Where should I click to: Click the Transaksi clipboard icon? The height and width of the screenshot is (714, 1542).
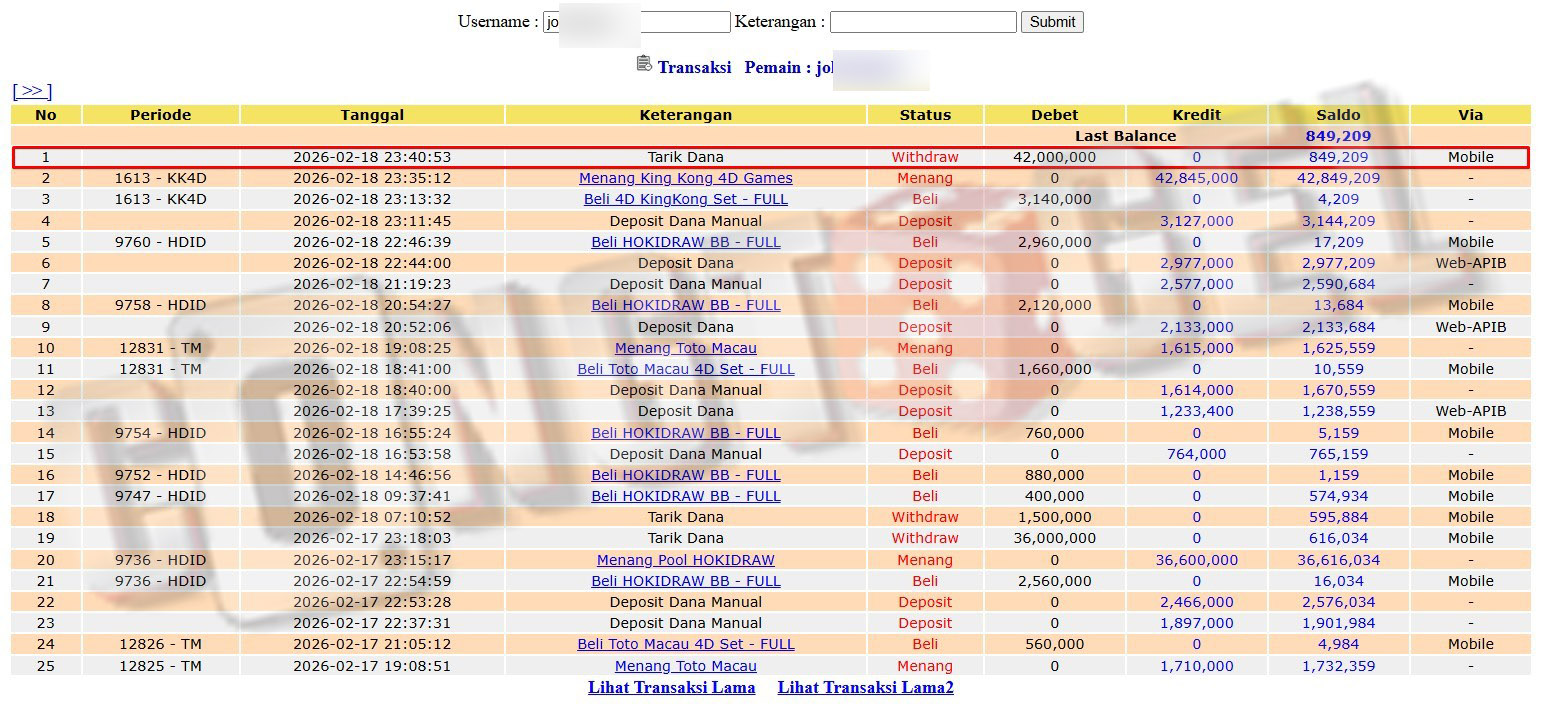point(644,64)
